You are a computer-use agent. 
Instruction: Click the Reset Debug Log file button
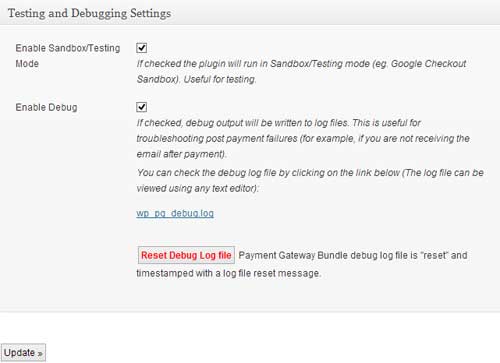coord(186,255)
